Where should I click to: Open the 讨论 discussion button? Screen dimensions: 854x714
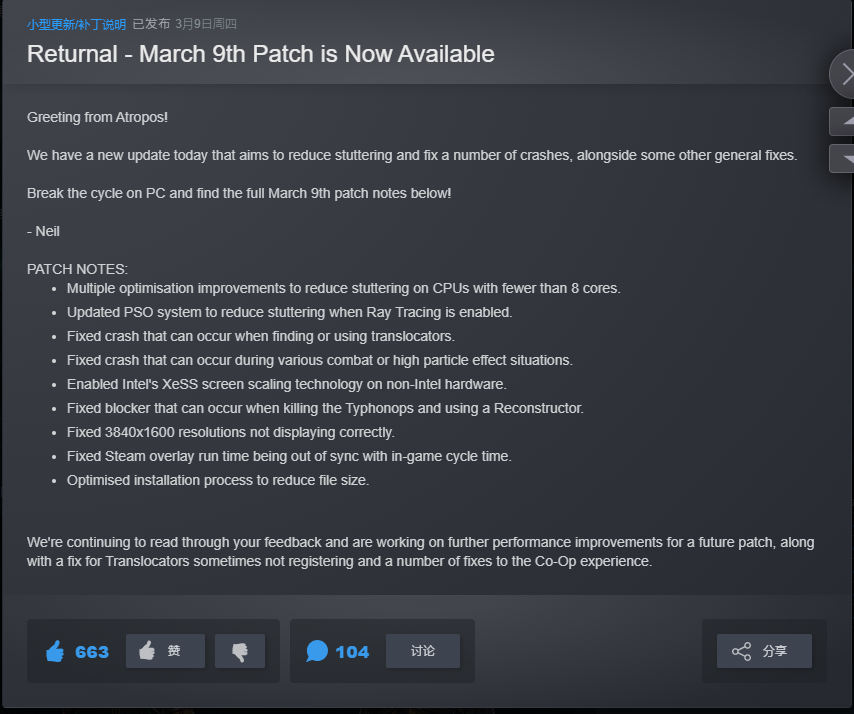(423, 651)
